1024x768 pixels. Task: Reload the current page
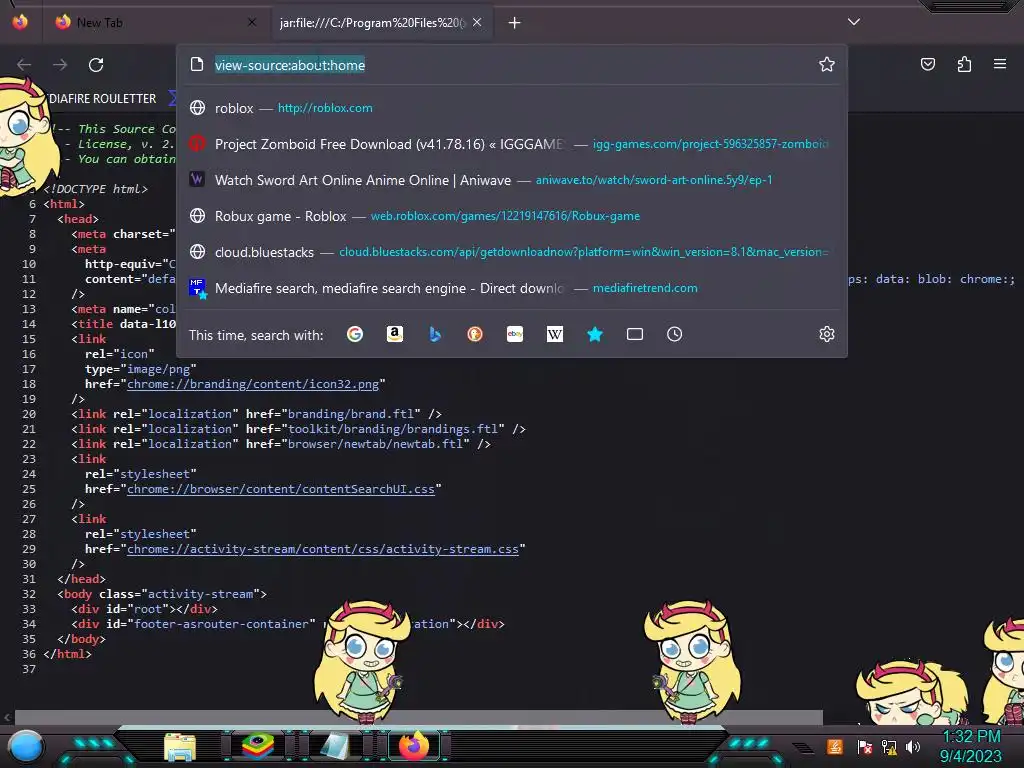[x=96, y=65]
